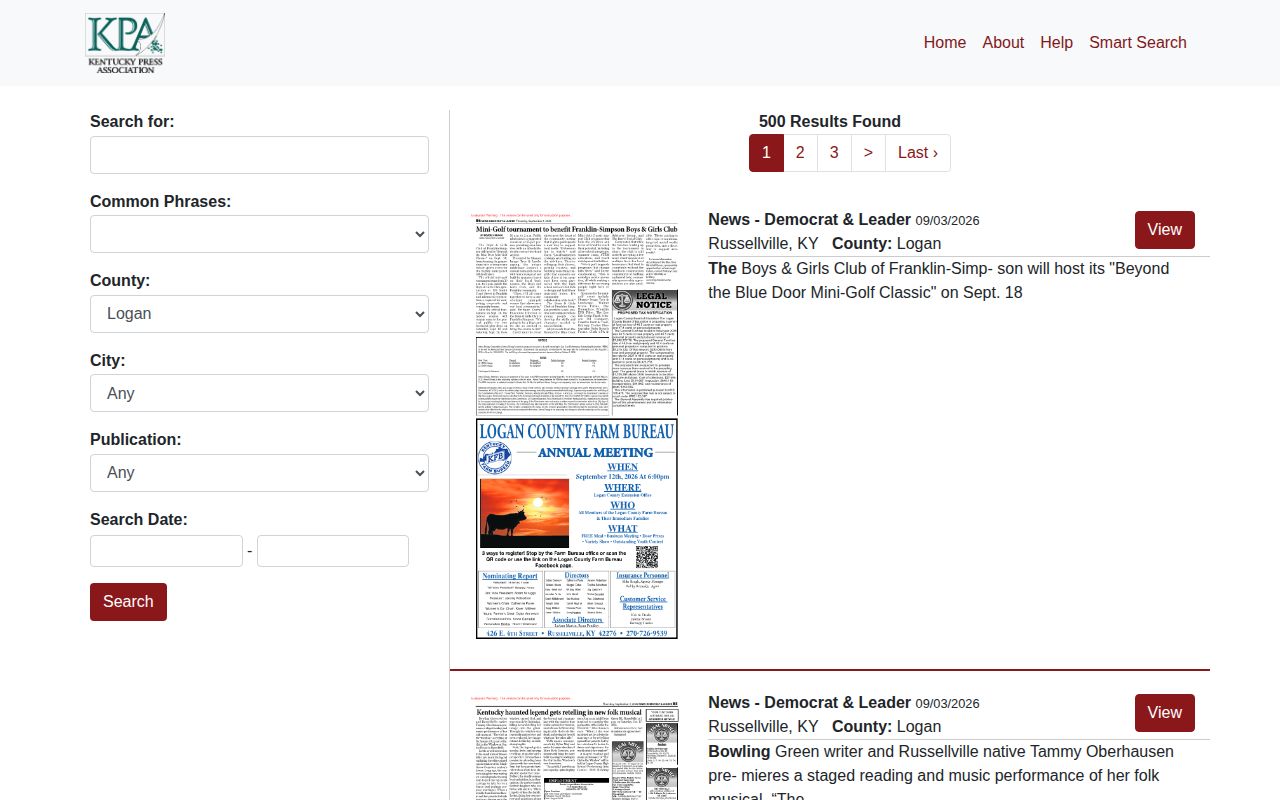Click the Boys & Girls Club excerpt text
The image size is (1280, 800).
[x=938, y=281]
